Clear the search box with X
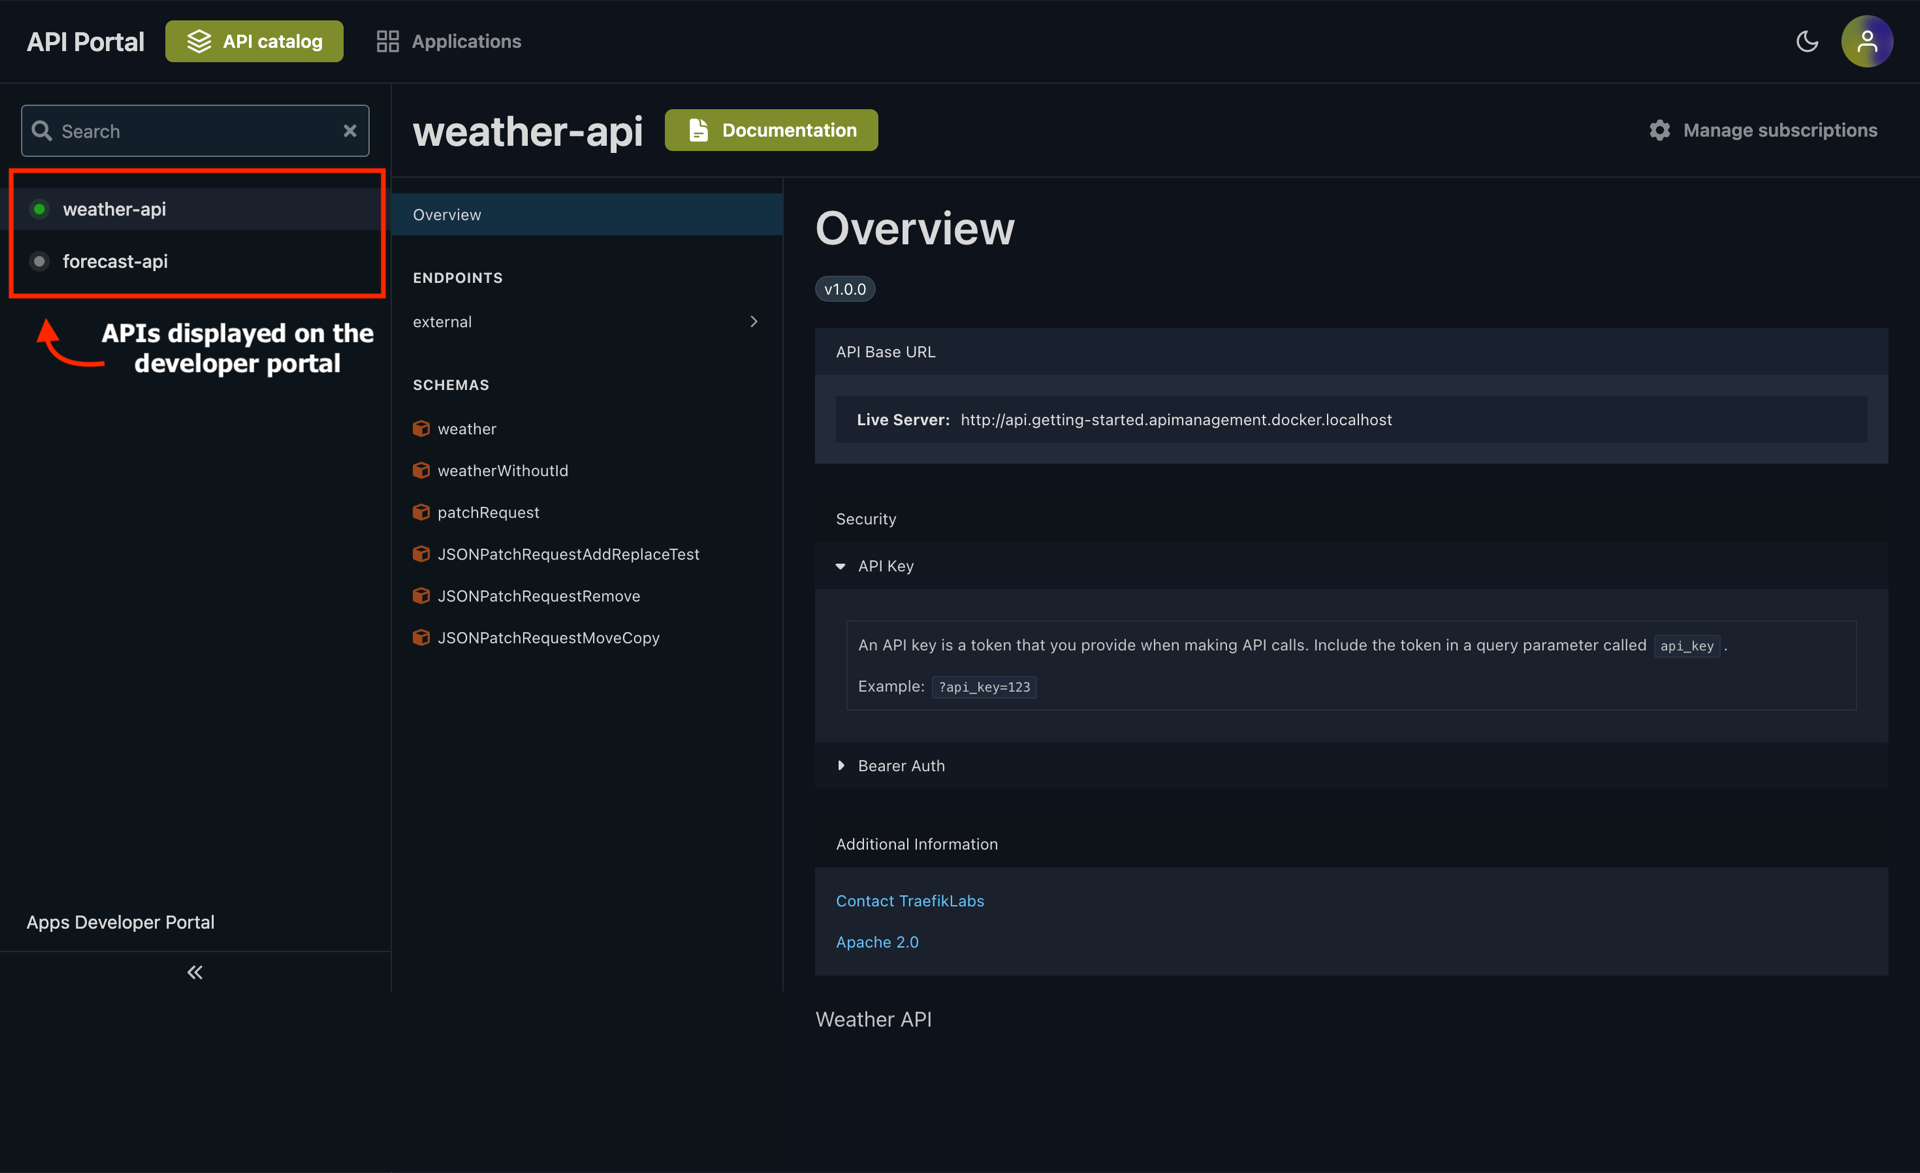The image size is (1920, 1173). [350, 131]
